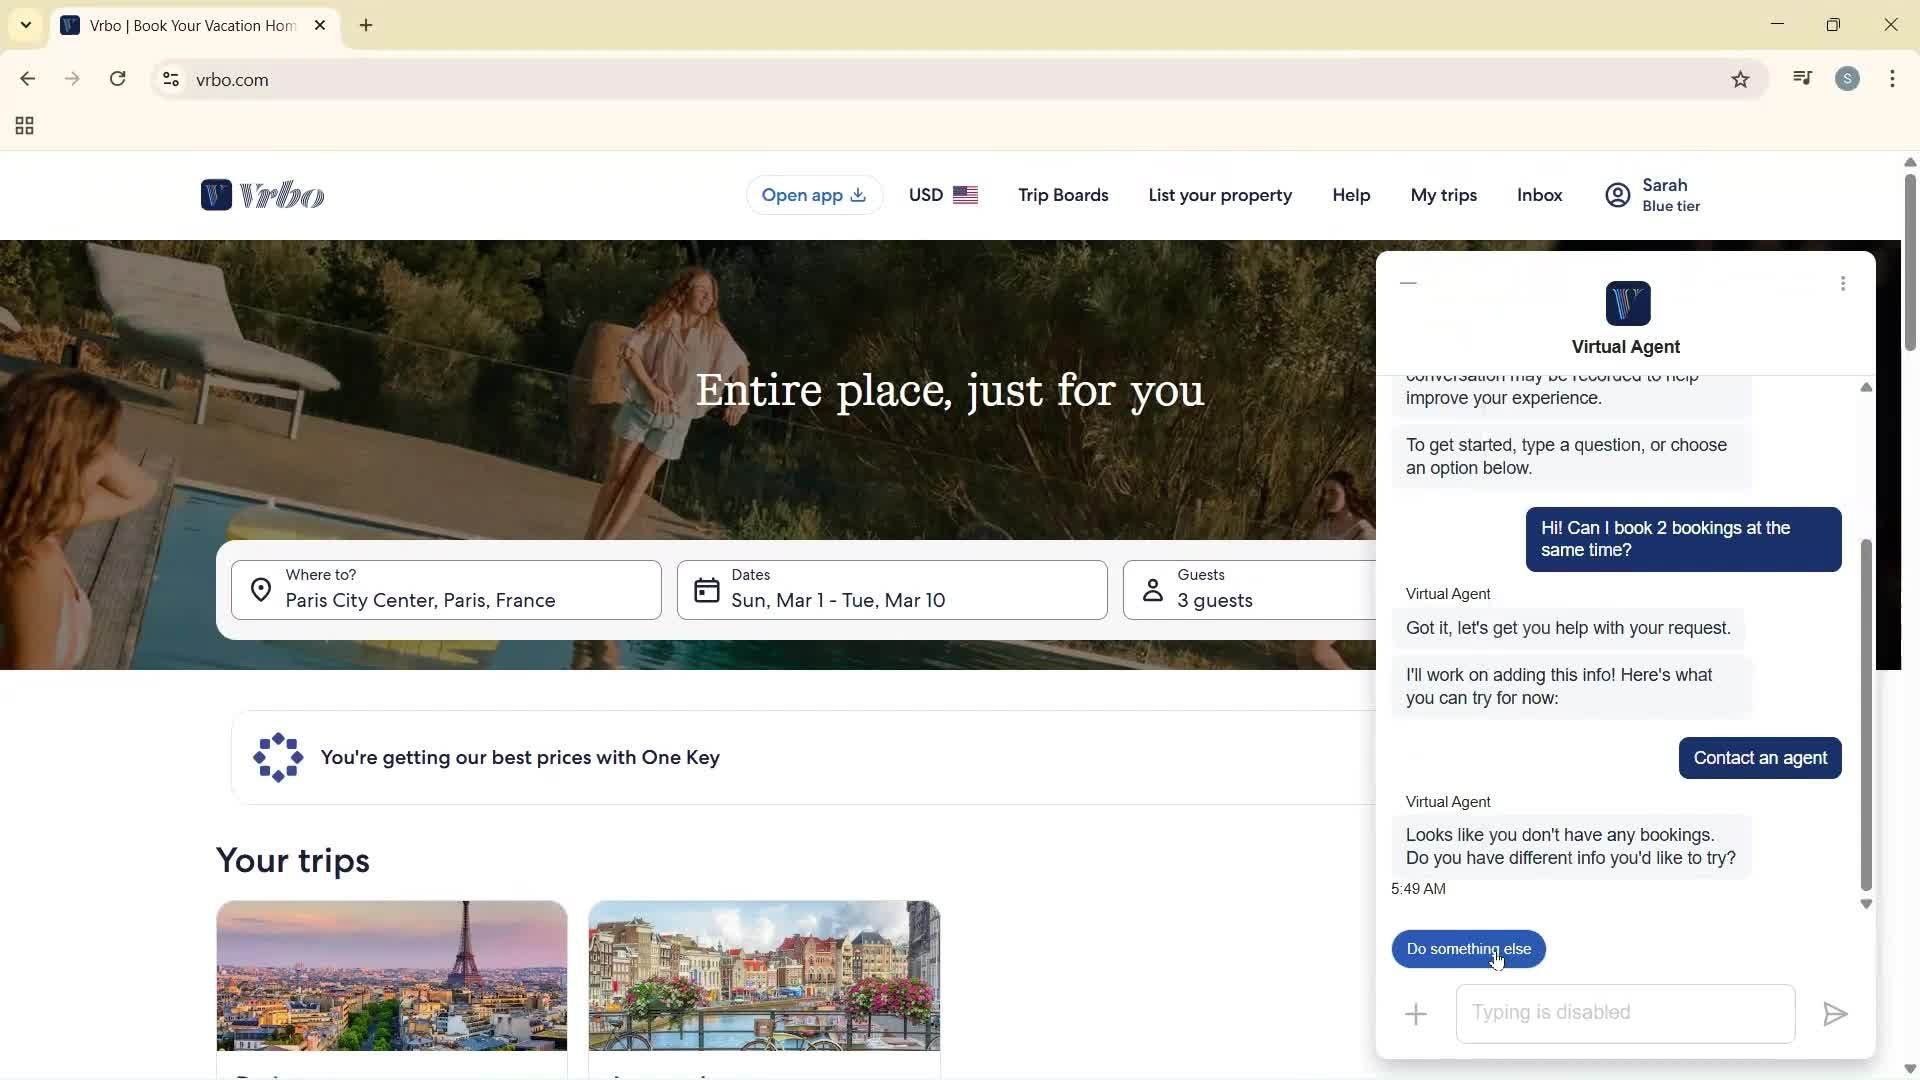Open the tab groups grid icon

tap(25, 126)
